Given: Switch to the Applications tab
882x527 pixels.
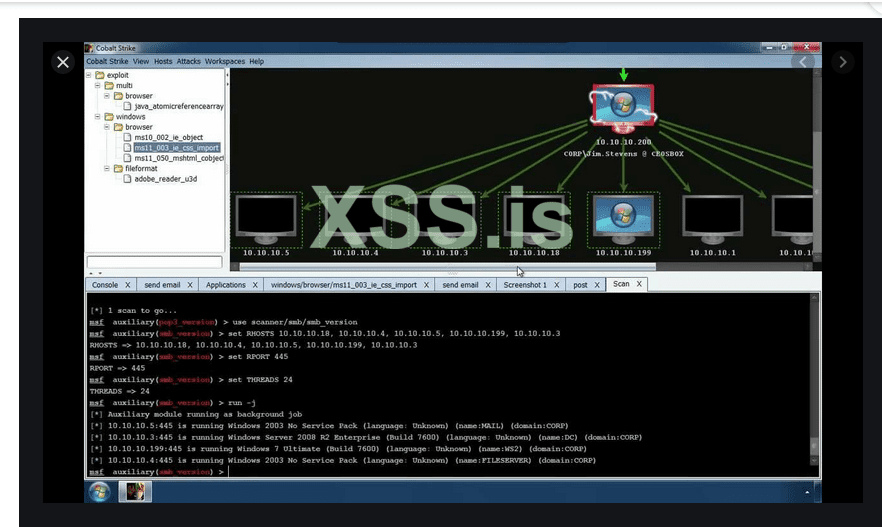Looking at the screenshot, I should click(226, 285).
